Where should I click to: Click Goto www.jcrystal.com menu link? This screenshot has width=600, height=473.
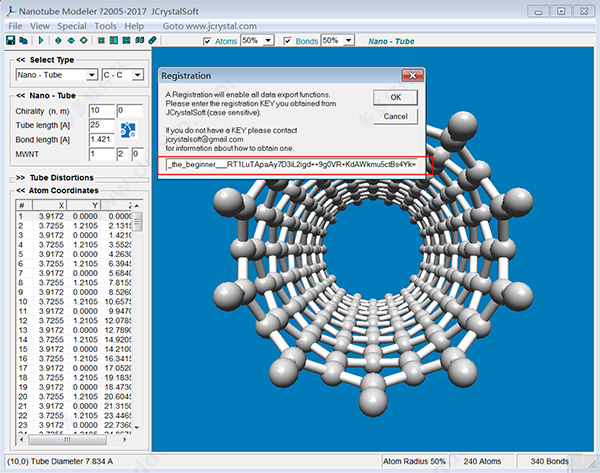210,26
